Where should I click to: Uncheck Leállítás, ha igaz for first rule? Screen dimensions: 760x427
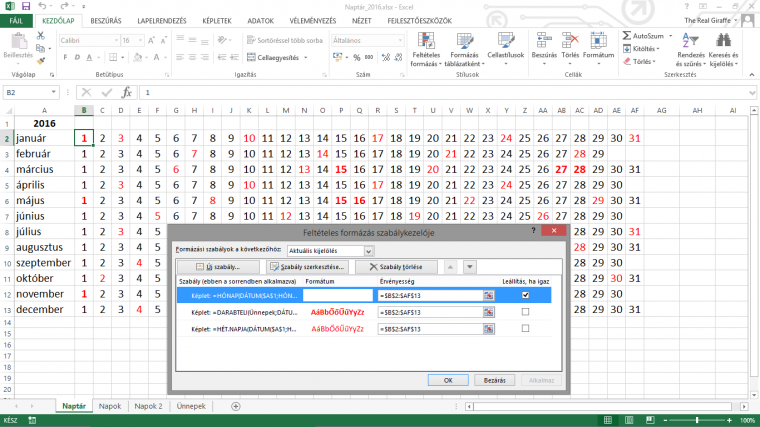pyautogui.click(x=525, y=295)
